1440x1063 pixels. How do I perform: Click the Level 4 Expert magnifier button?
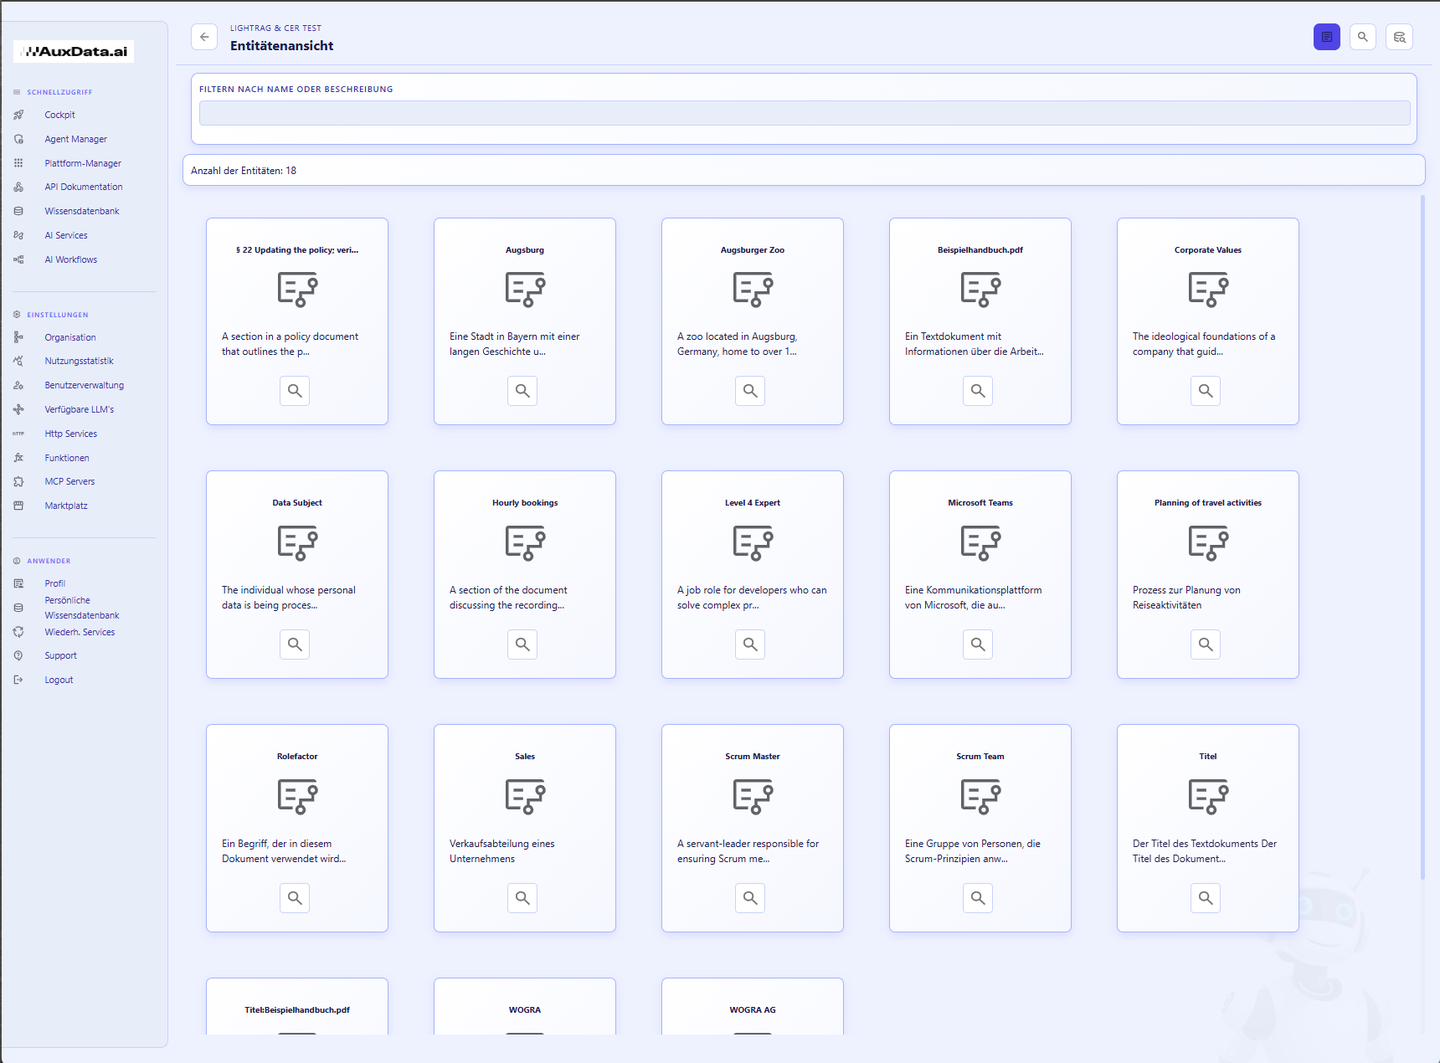(751, 645)
